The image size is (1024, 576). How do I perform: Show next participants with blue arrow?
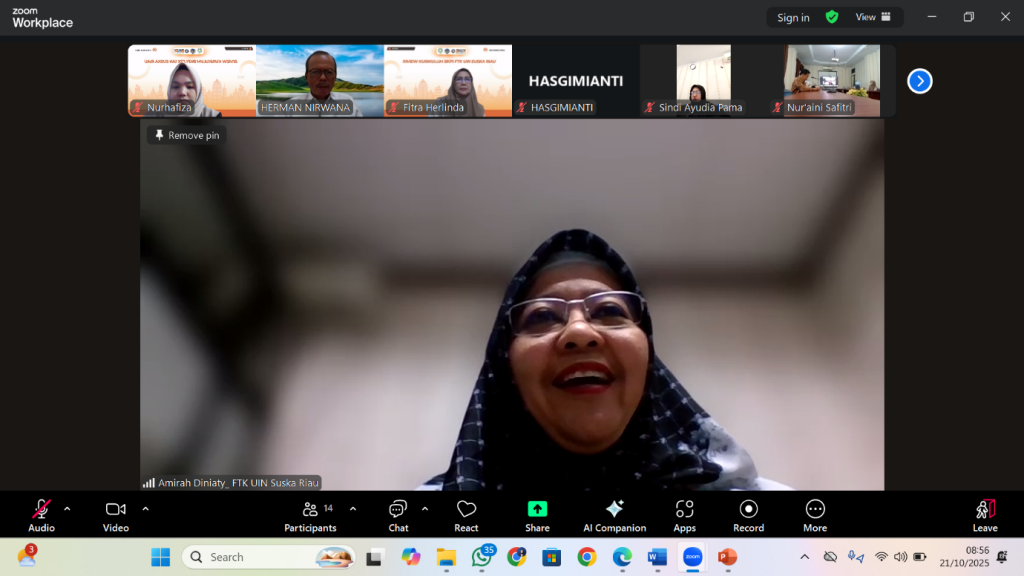pos(919,81)
